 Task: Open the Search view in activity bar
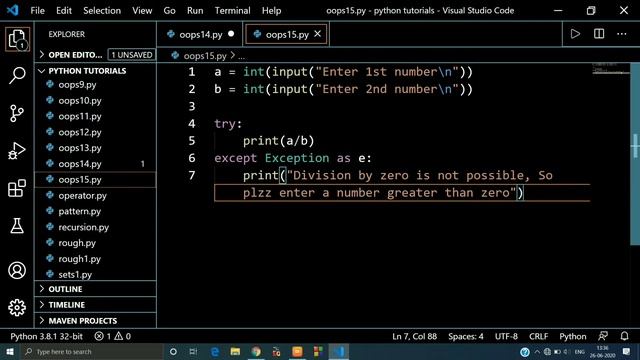coord(17,76)
